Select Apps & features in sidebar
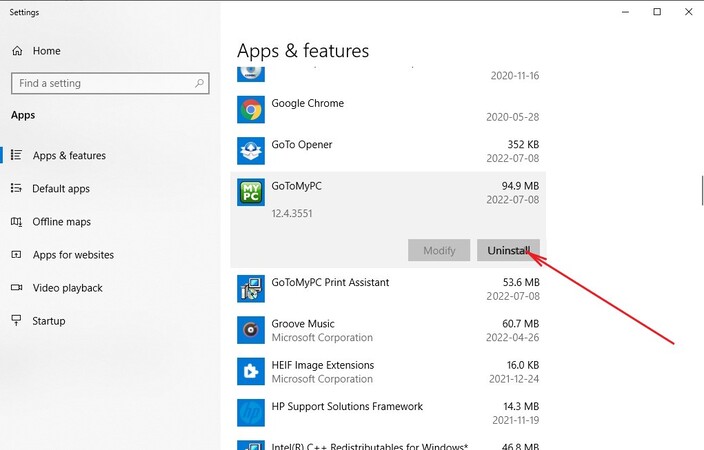 69,155
